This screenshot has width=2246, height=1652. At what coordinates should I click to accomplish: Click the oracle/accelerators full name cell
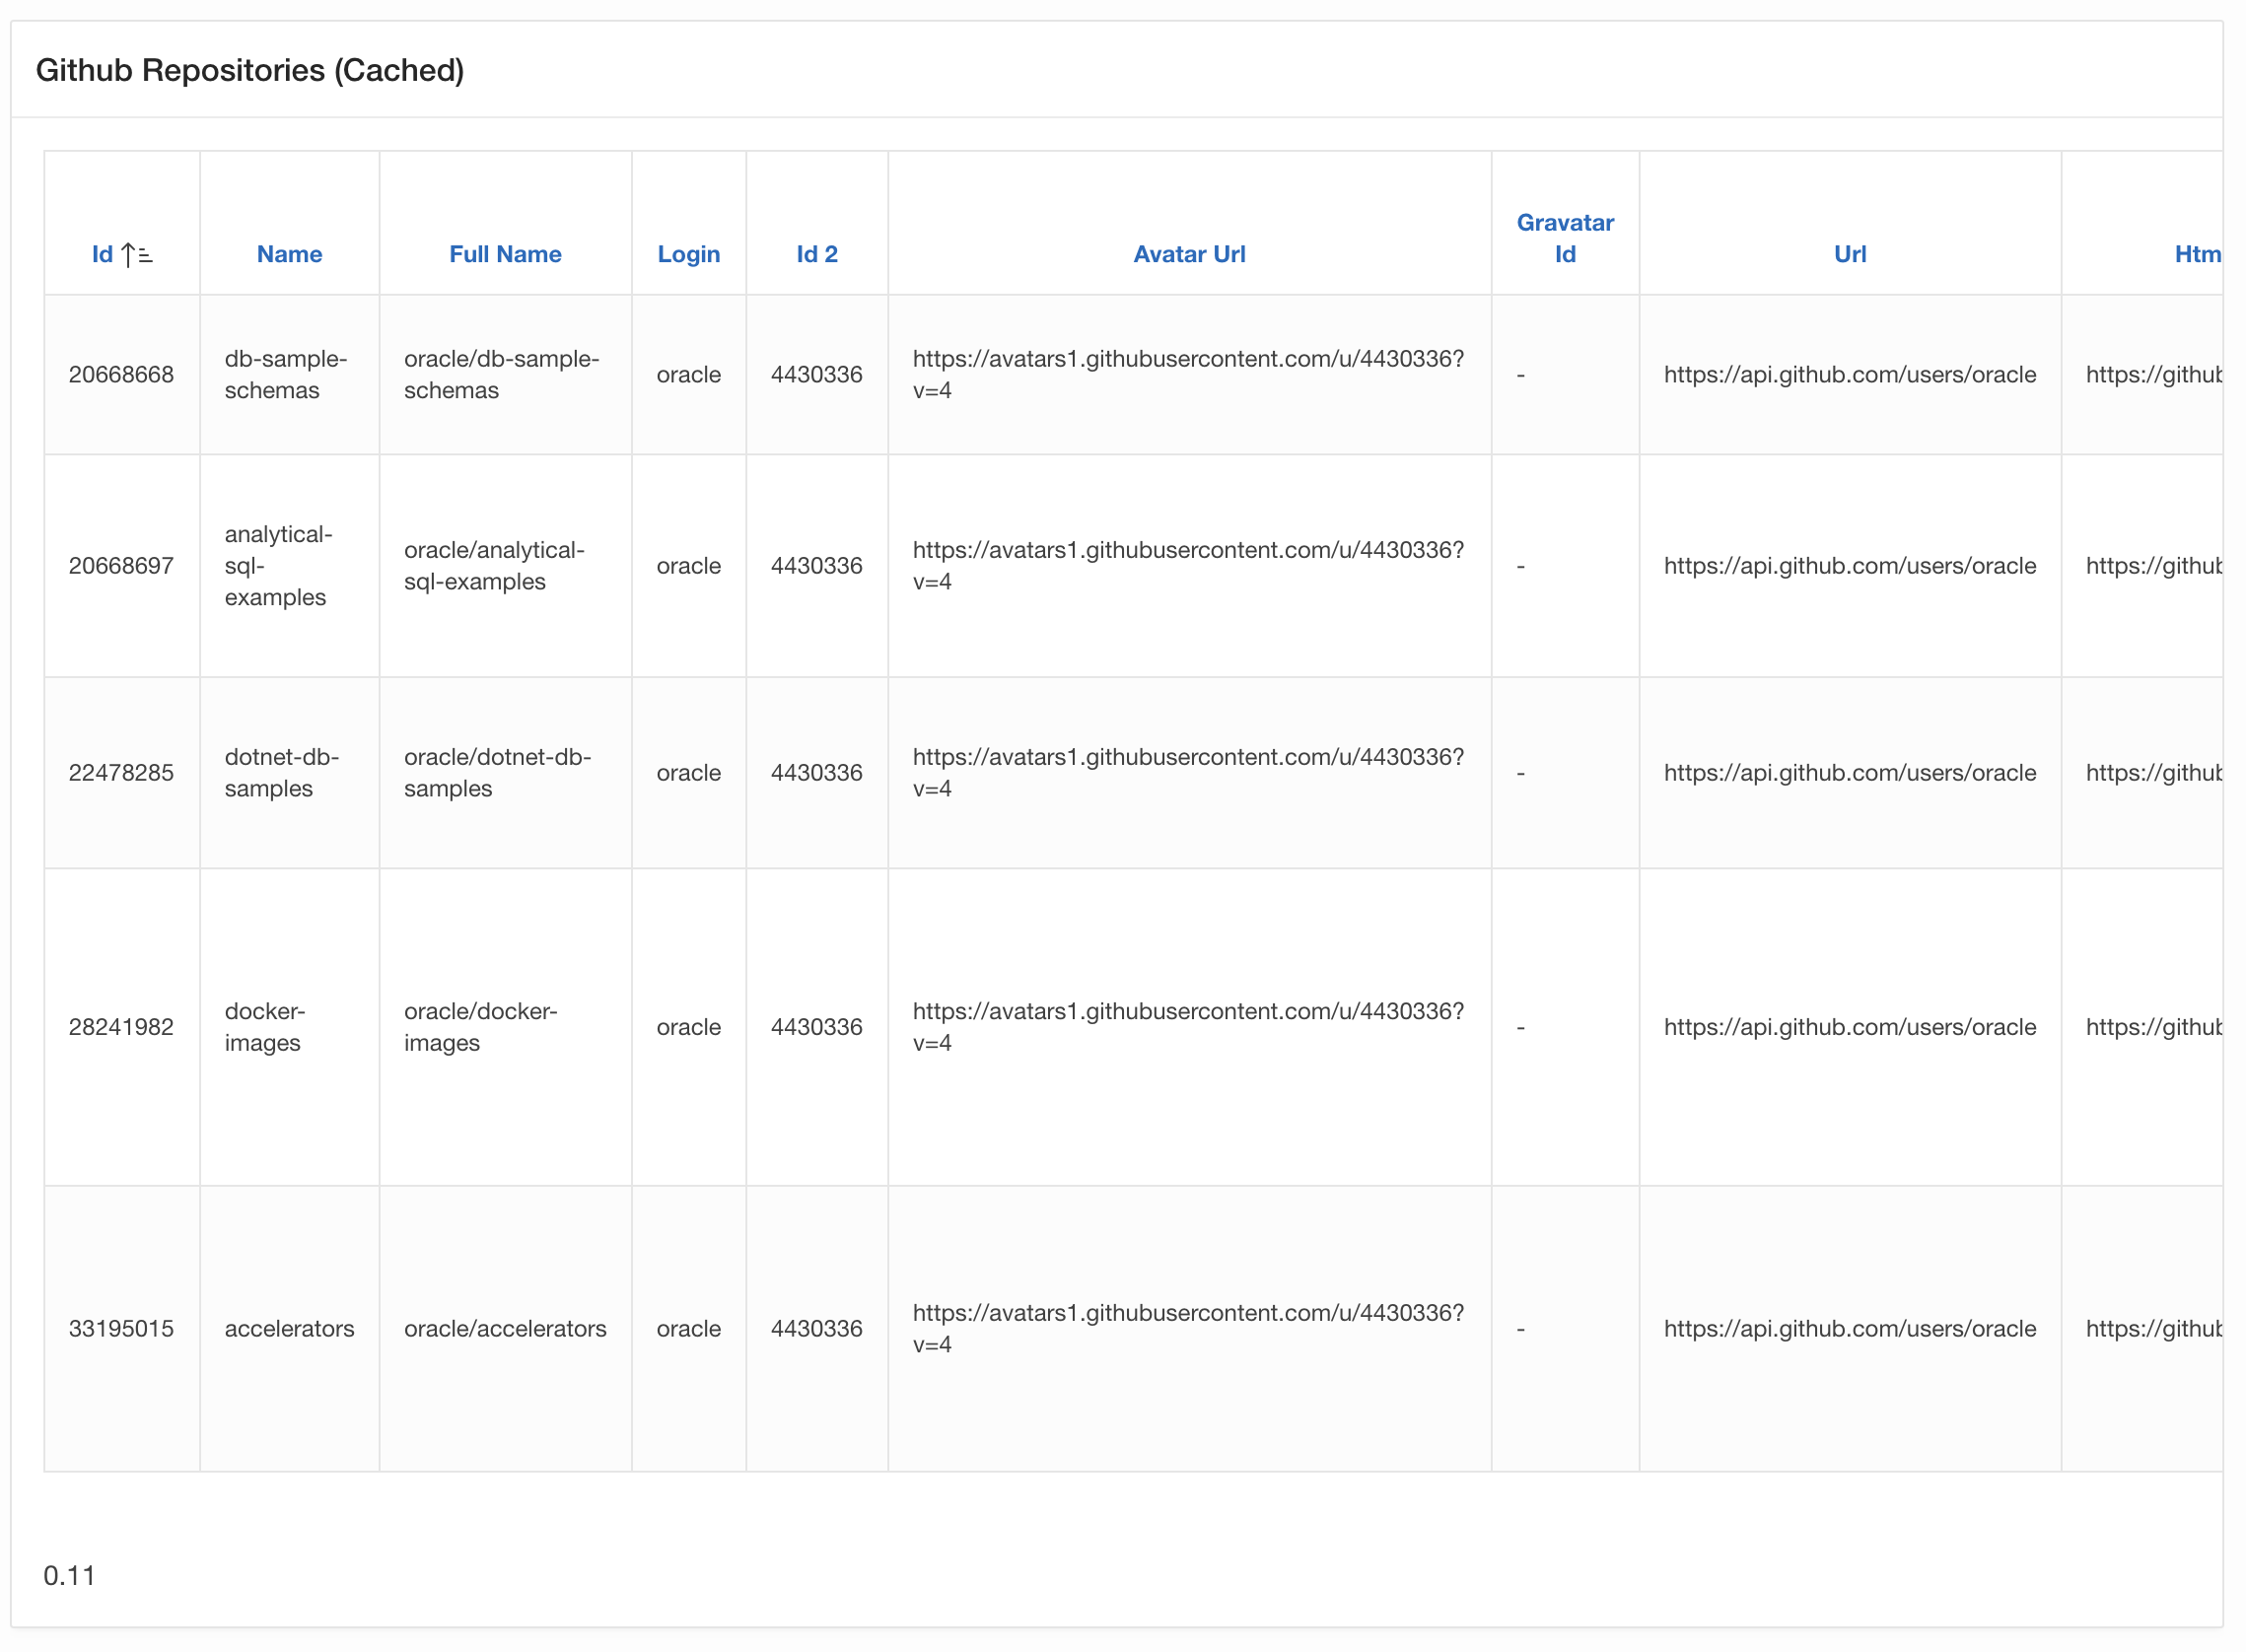click(x=505, y=1328)
